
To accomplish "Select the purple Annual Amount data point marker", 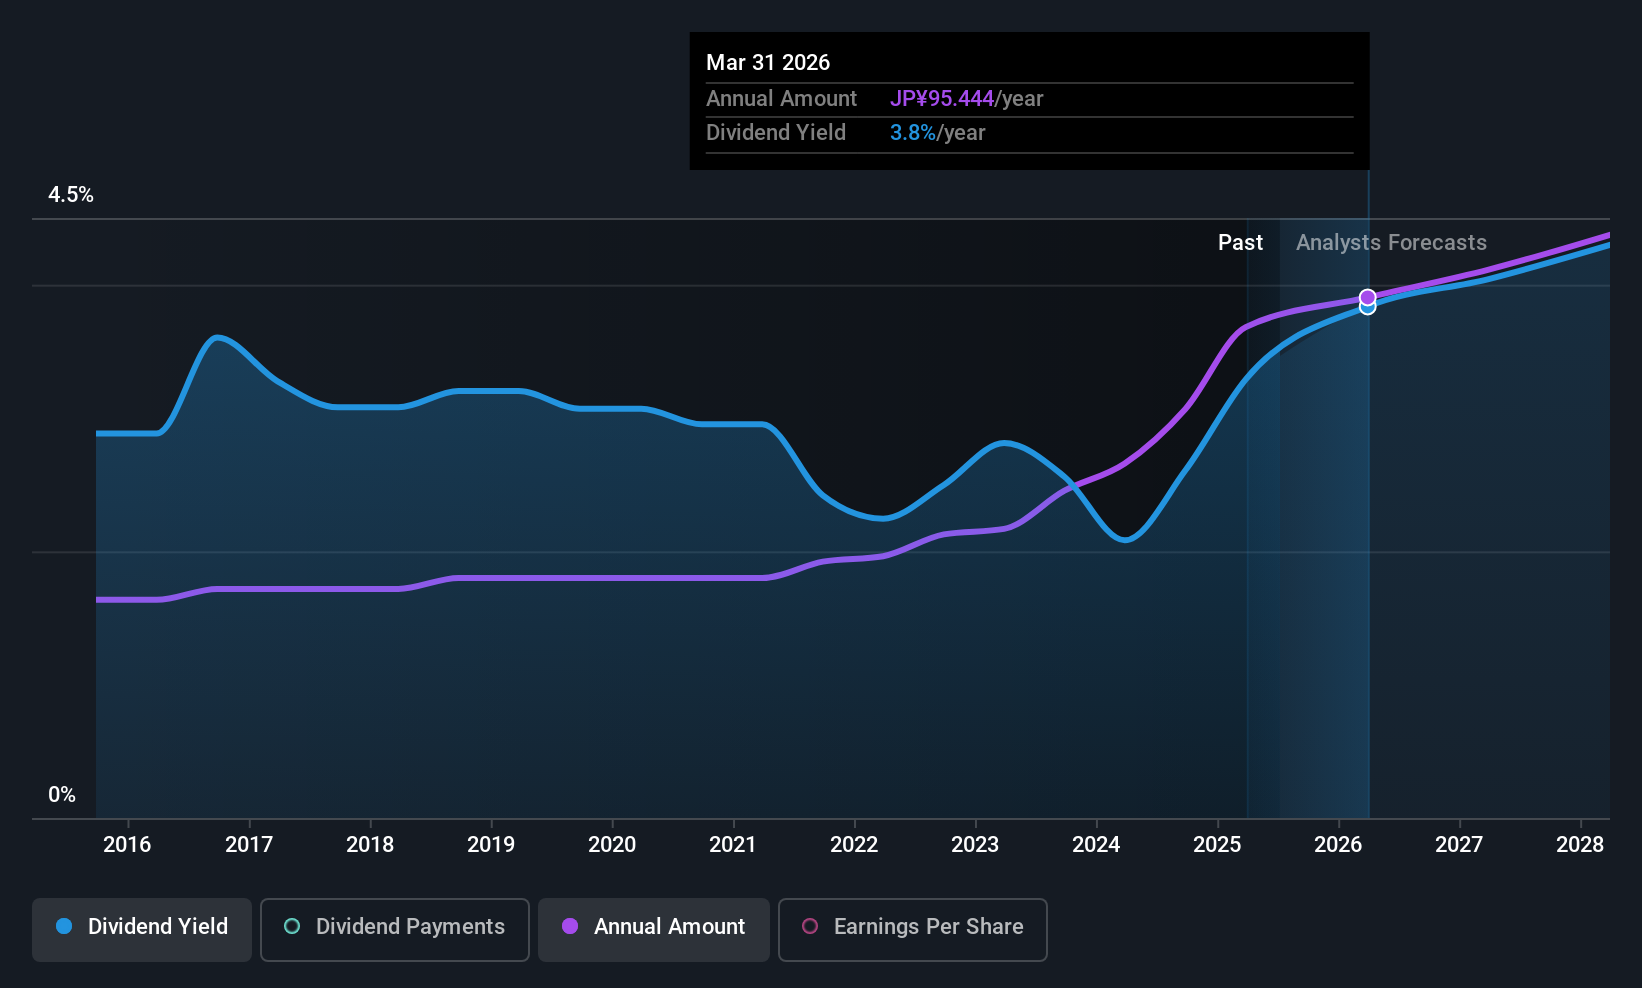I will point(1367,297).
